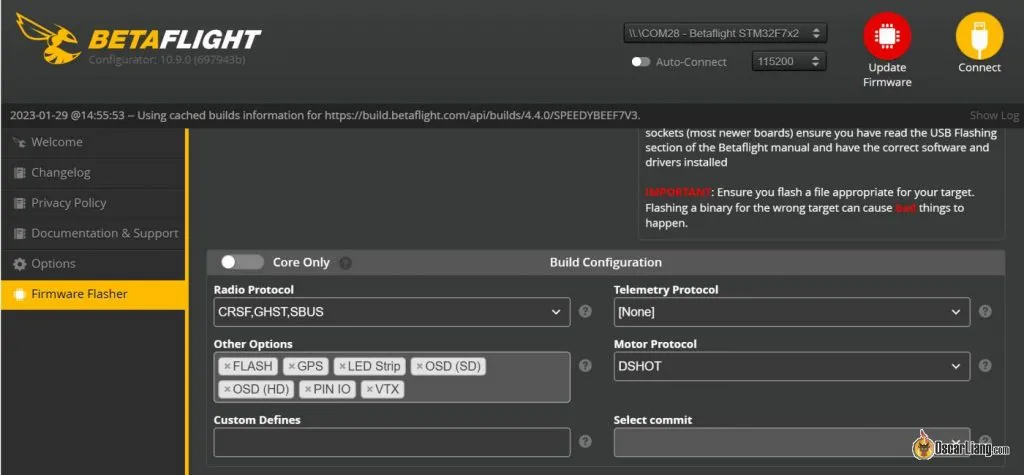Expand the Telemetry Protocol dropdown
Viewport: 1024px width, 475px height.
[x=792, y=312]
